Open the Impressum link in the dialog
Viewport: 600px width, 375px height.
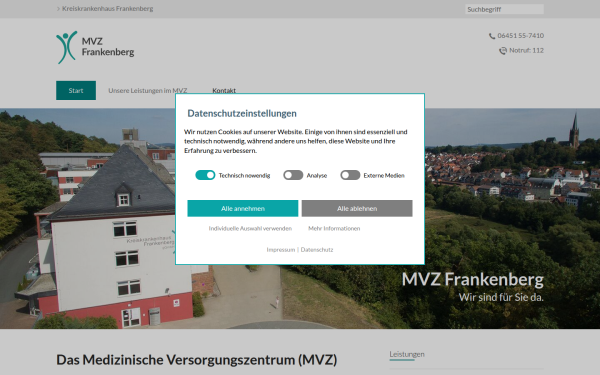point(280,249)
